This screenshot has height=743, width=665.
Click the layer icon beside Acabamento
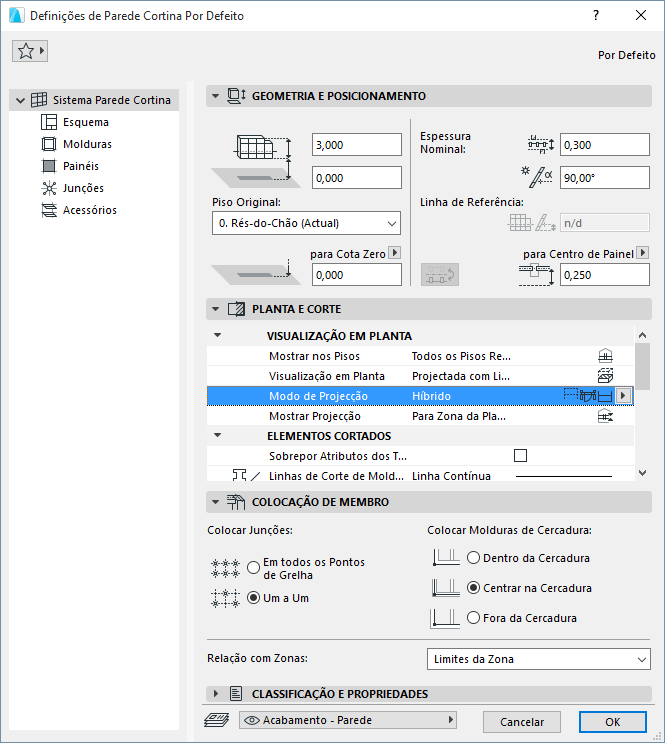point(217,720)
